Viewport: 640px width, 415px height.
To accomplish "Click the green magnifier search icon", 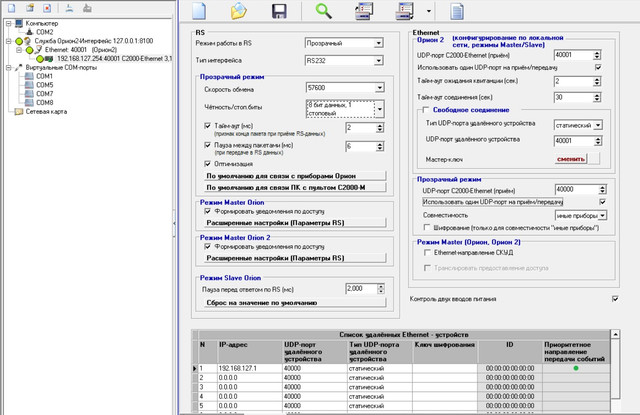I will (x=323, y=11).
